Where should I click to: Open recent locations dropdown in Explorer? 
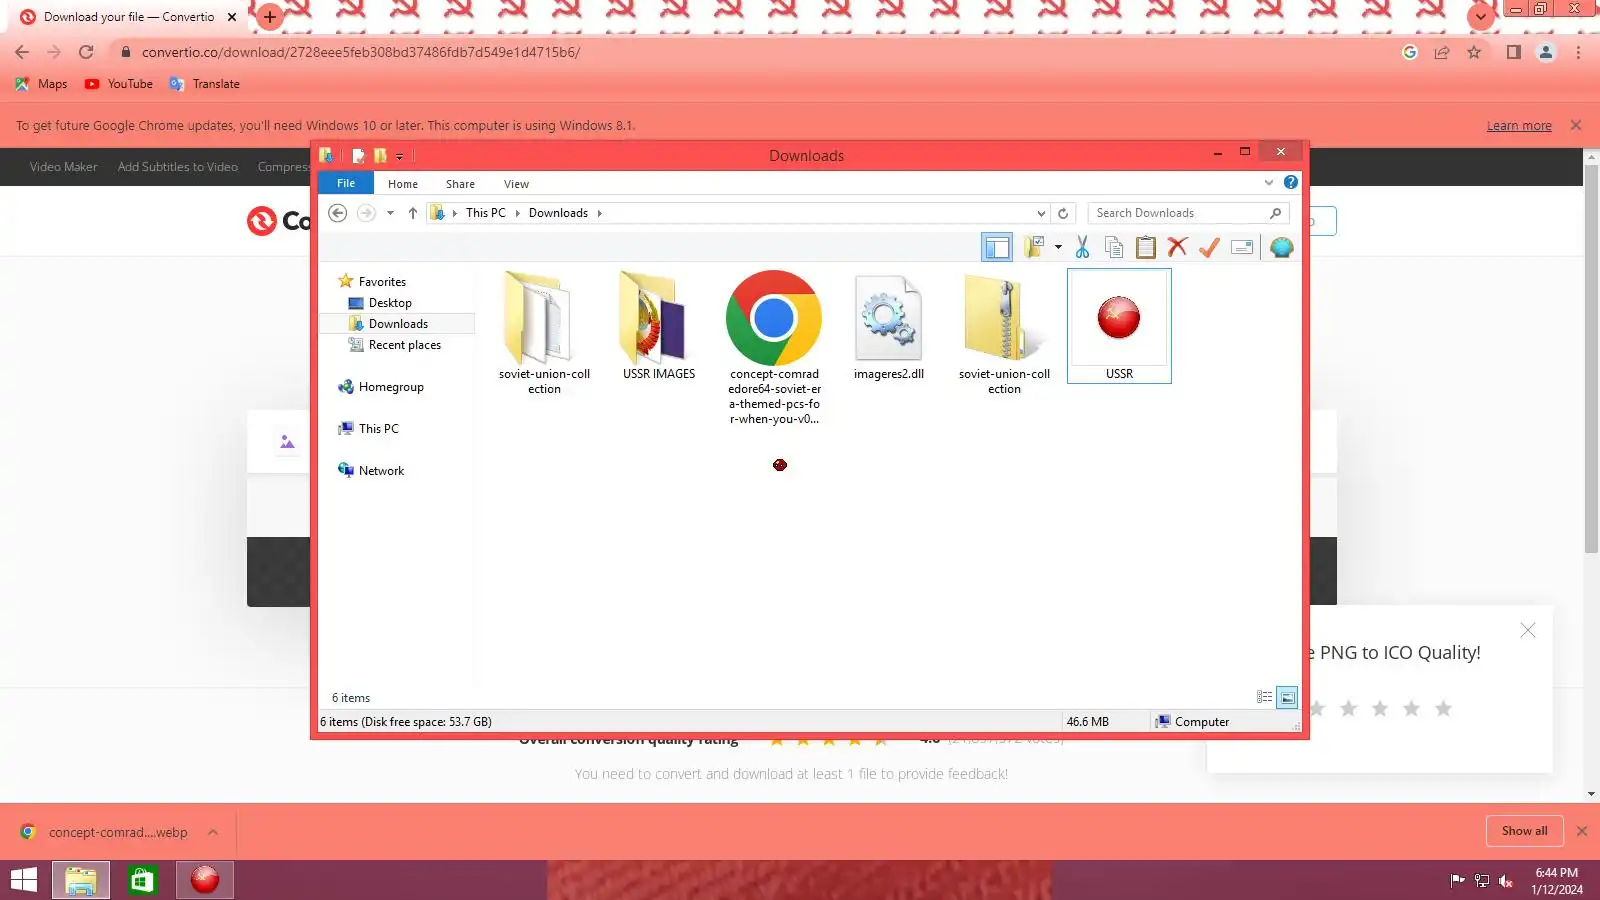coord(390,213)
